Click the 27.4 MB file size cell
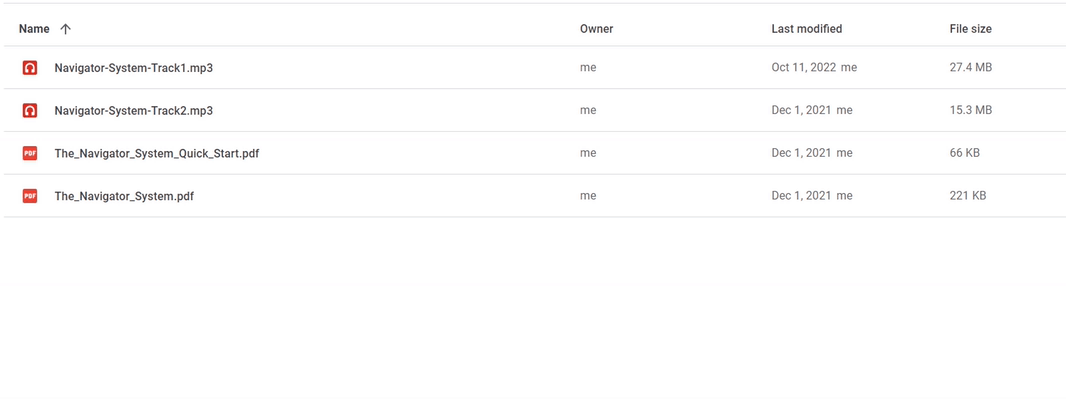The height and width of the screenshot is (399, 1066). (x=971, y=67)
